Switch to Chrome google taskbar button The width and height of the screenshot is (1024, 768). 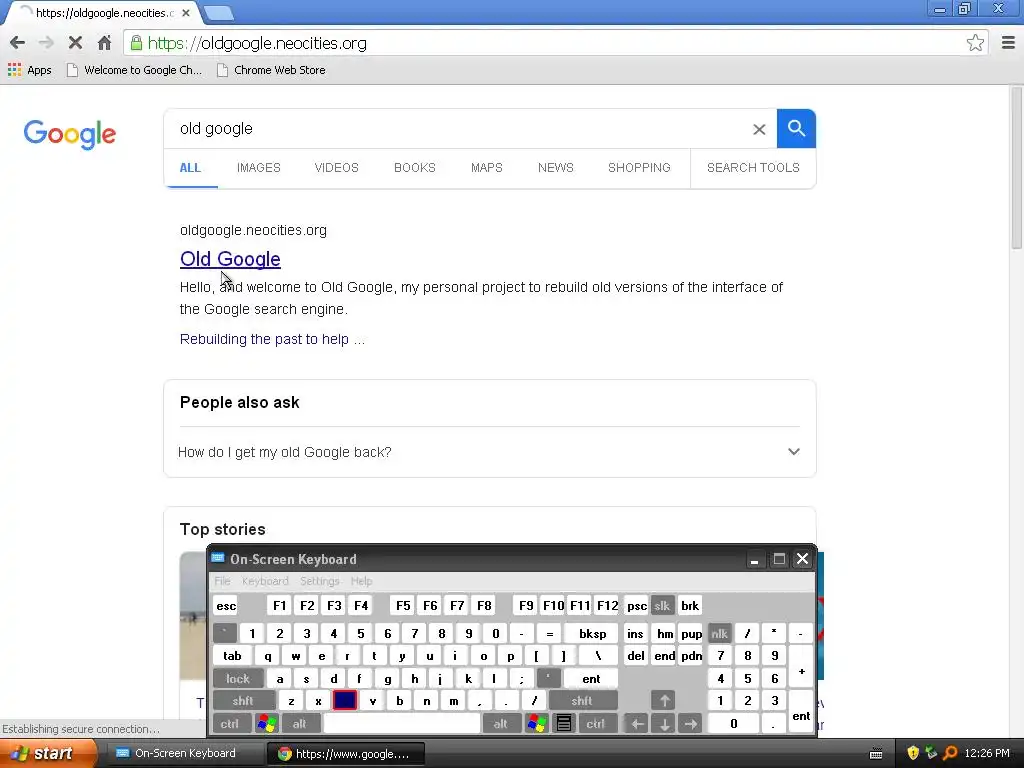[345, 754]
